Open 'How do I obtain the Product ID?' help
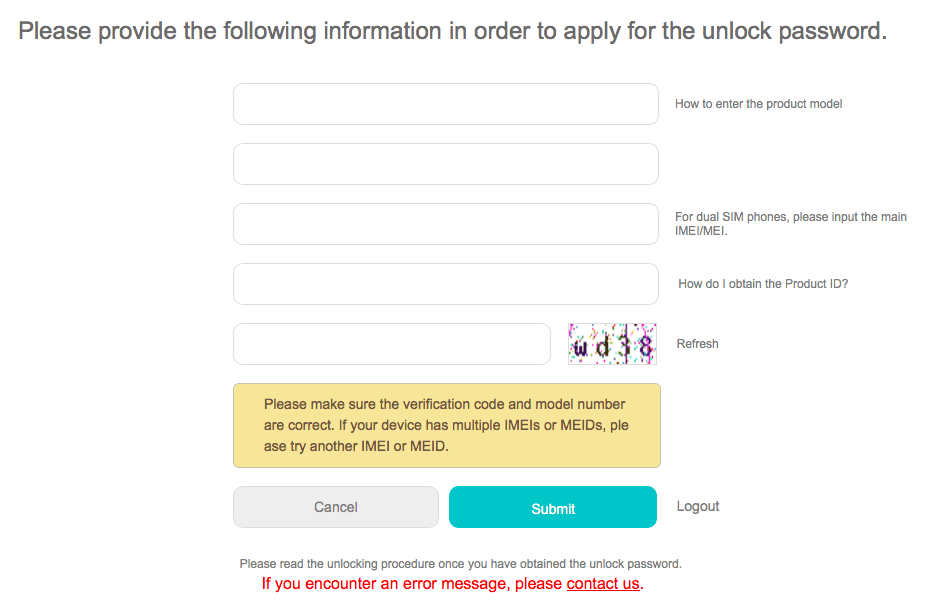The image size is (935, 605). click(x=763, y=284)
